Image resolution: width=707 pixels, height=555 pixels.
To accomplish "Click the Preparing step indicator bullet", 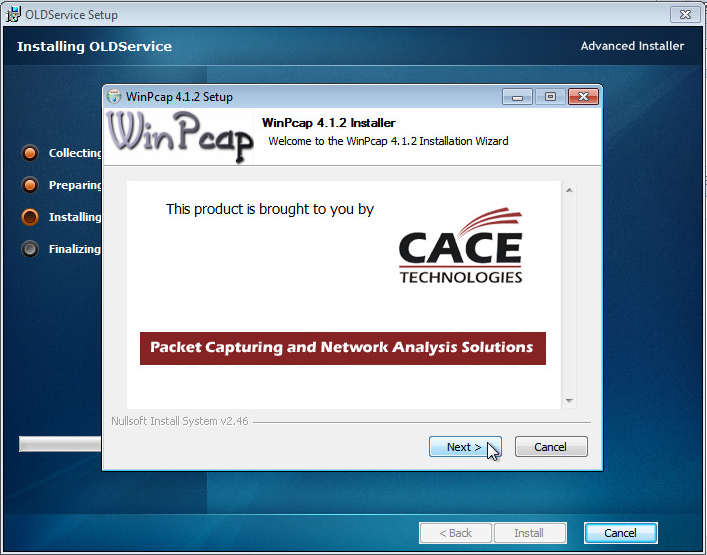I will pyautogui.click(x=30, y=185).
